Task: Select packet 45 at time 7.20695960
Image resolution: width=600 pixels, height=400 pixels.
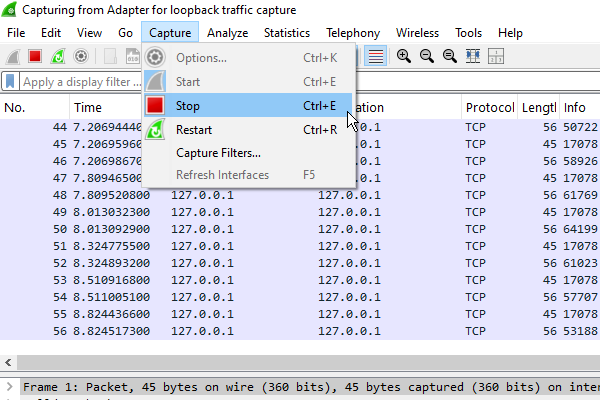Action: pyautogui.click(x=300, y=144)
